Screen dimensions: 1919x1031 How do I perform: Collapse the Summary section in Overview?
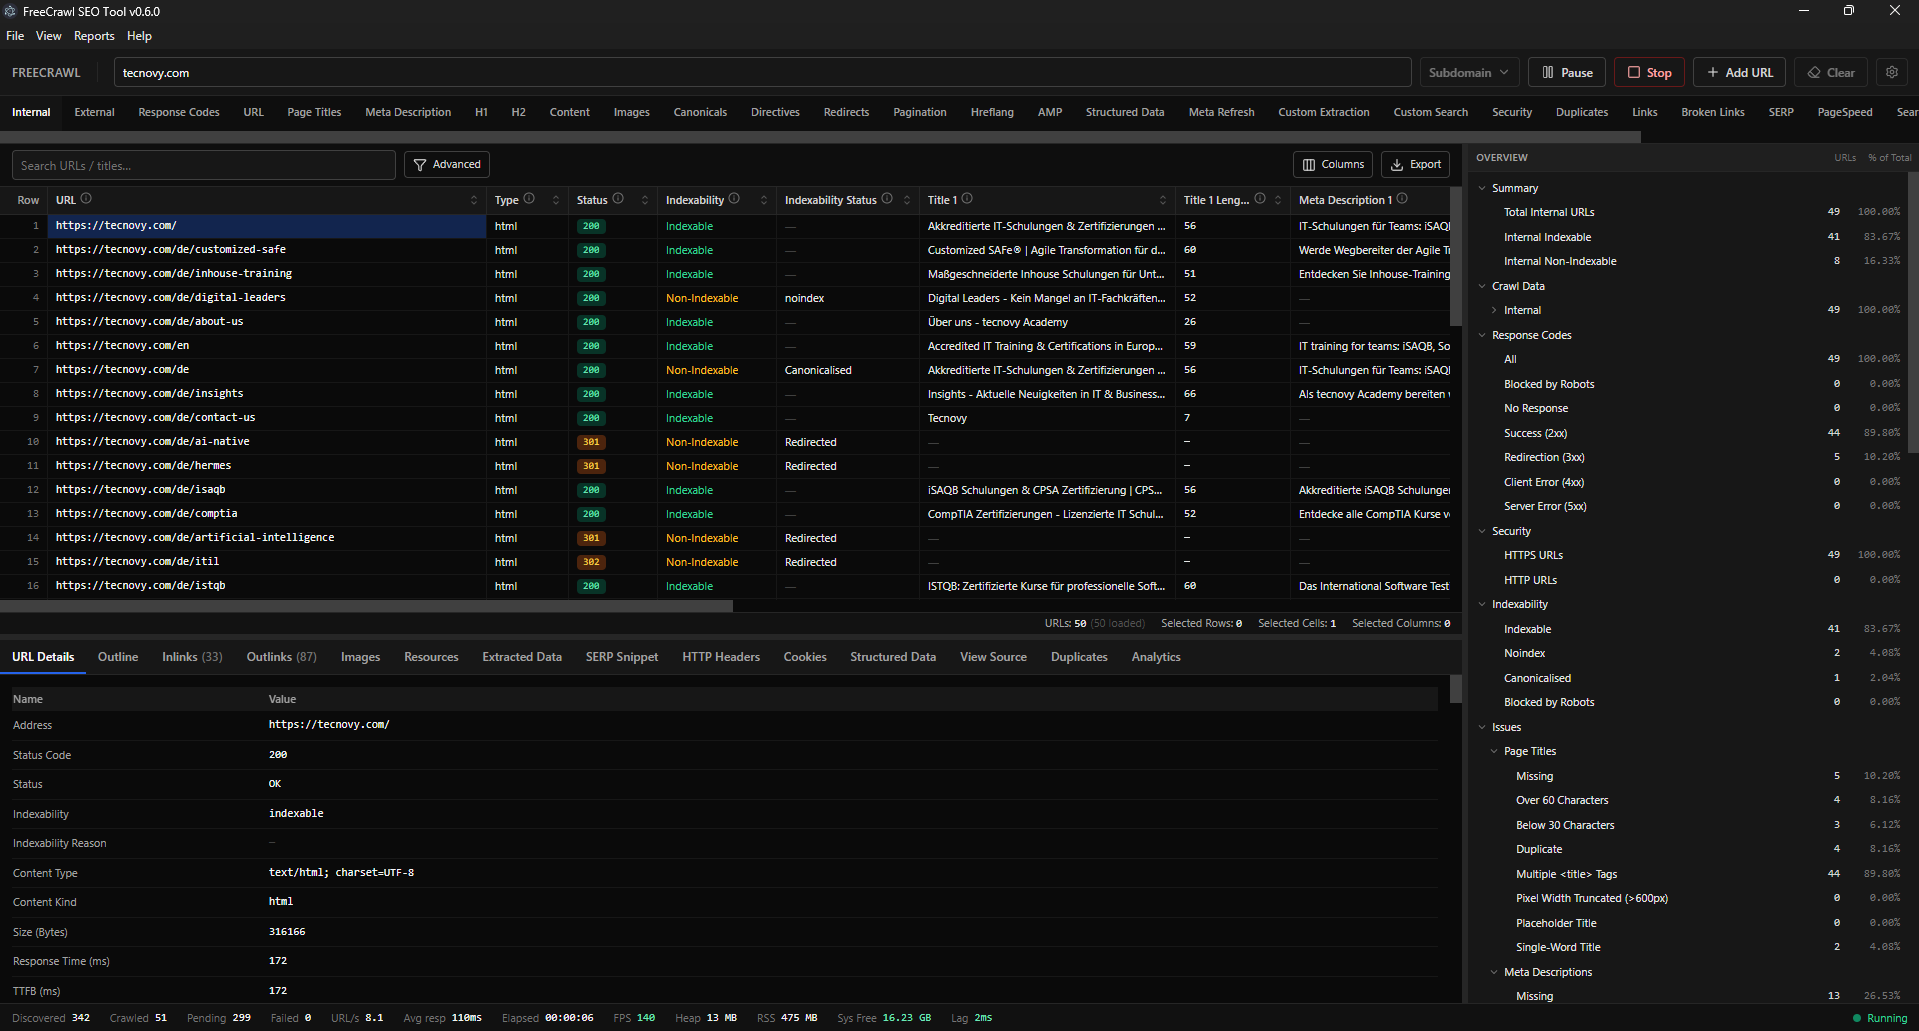coord(1482,188)
